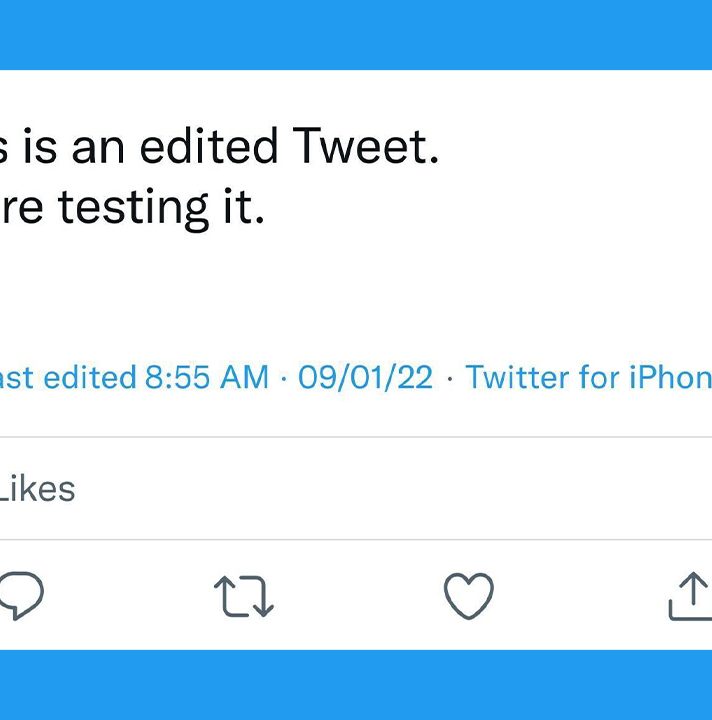The height and width of the screenshot is (720, 712).
Task: Open edit history via 'Last edited' label
Action: (x=68, y=377)
